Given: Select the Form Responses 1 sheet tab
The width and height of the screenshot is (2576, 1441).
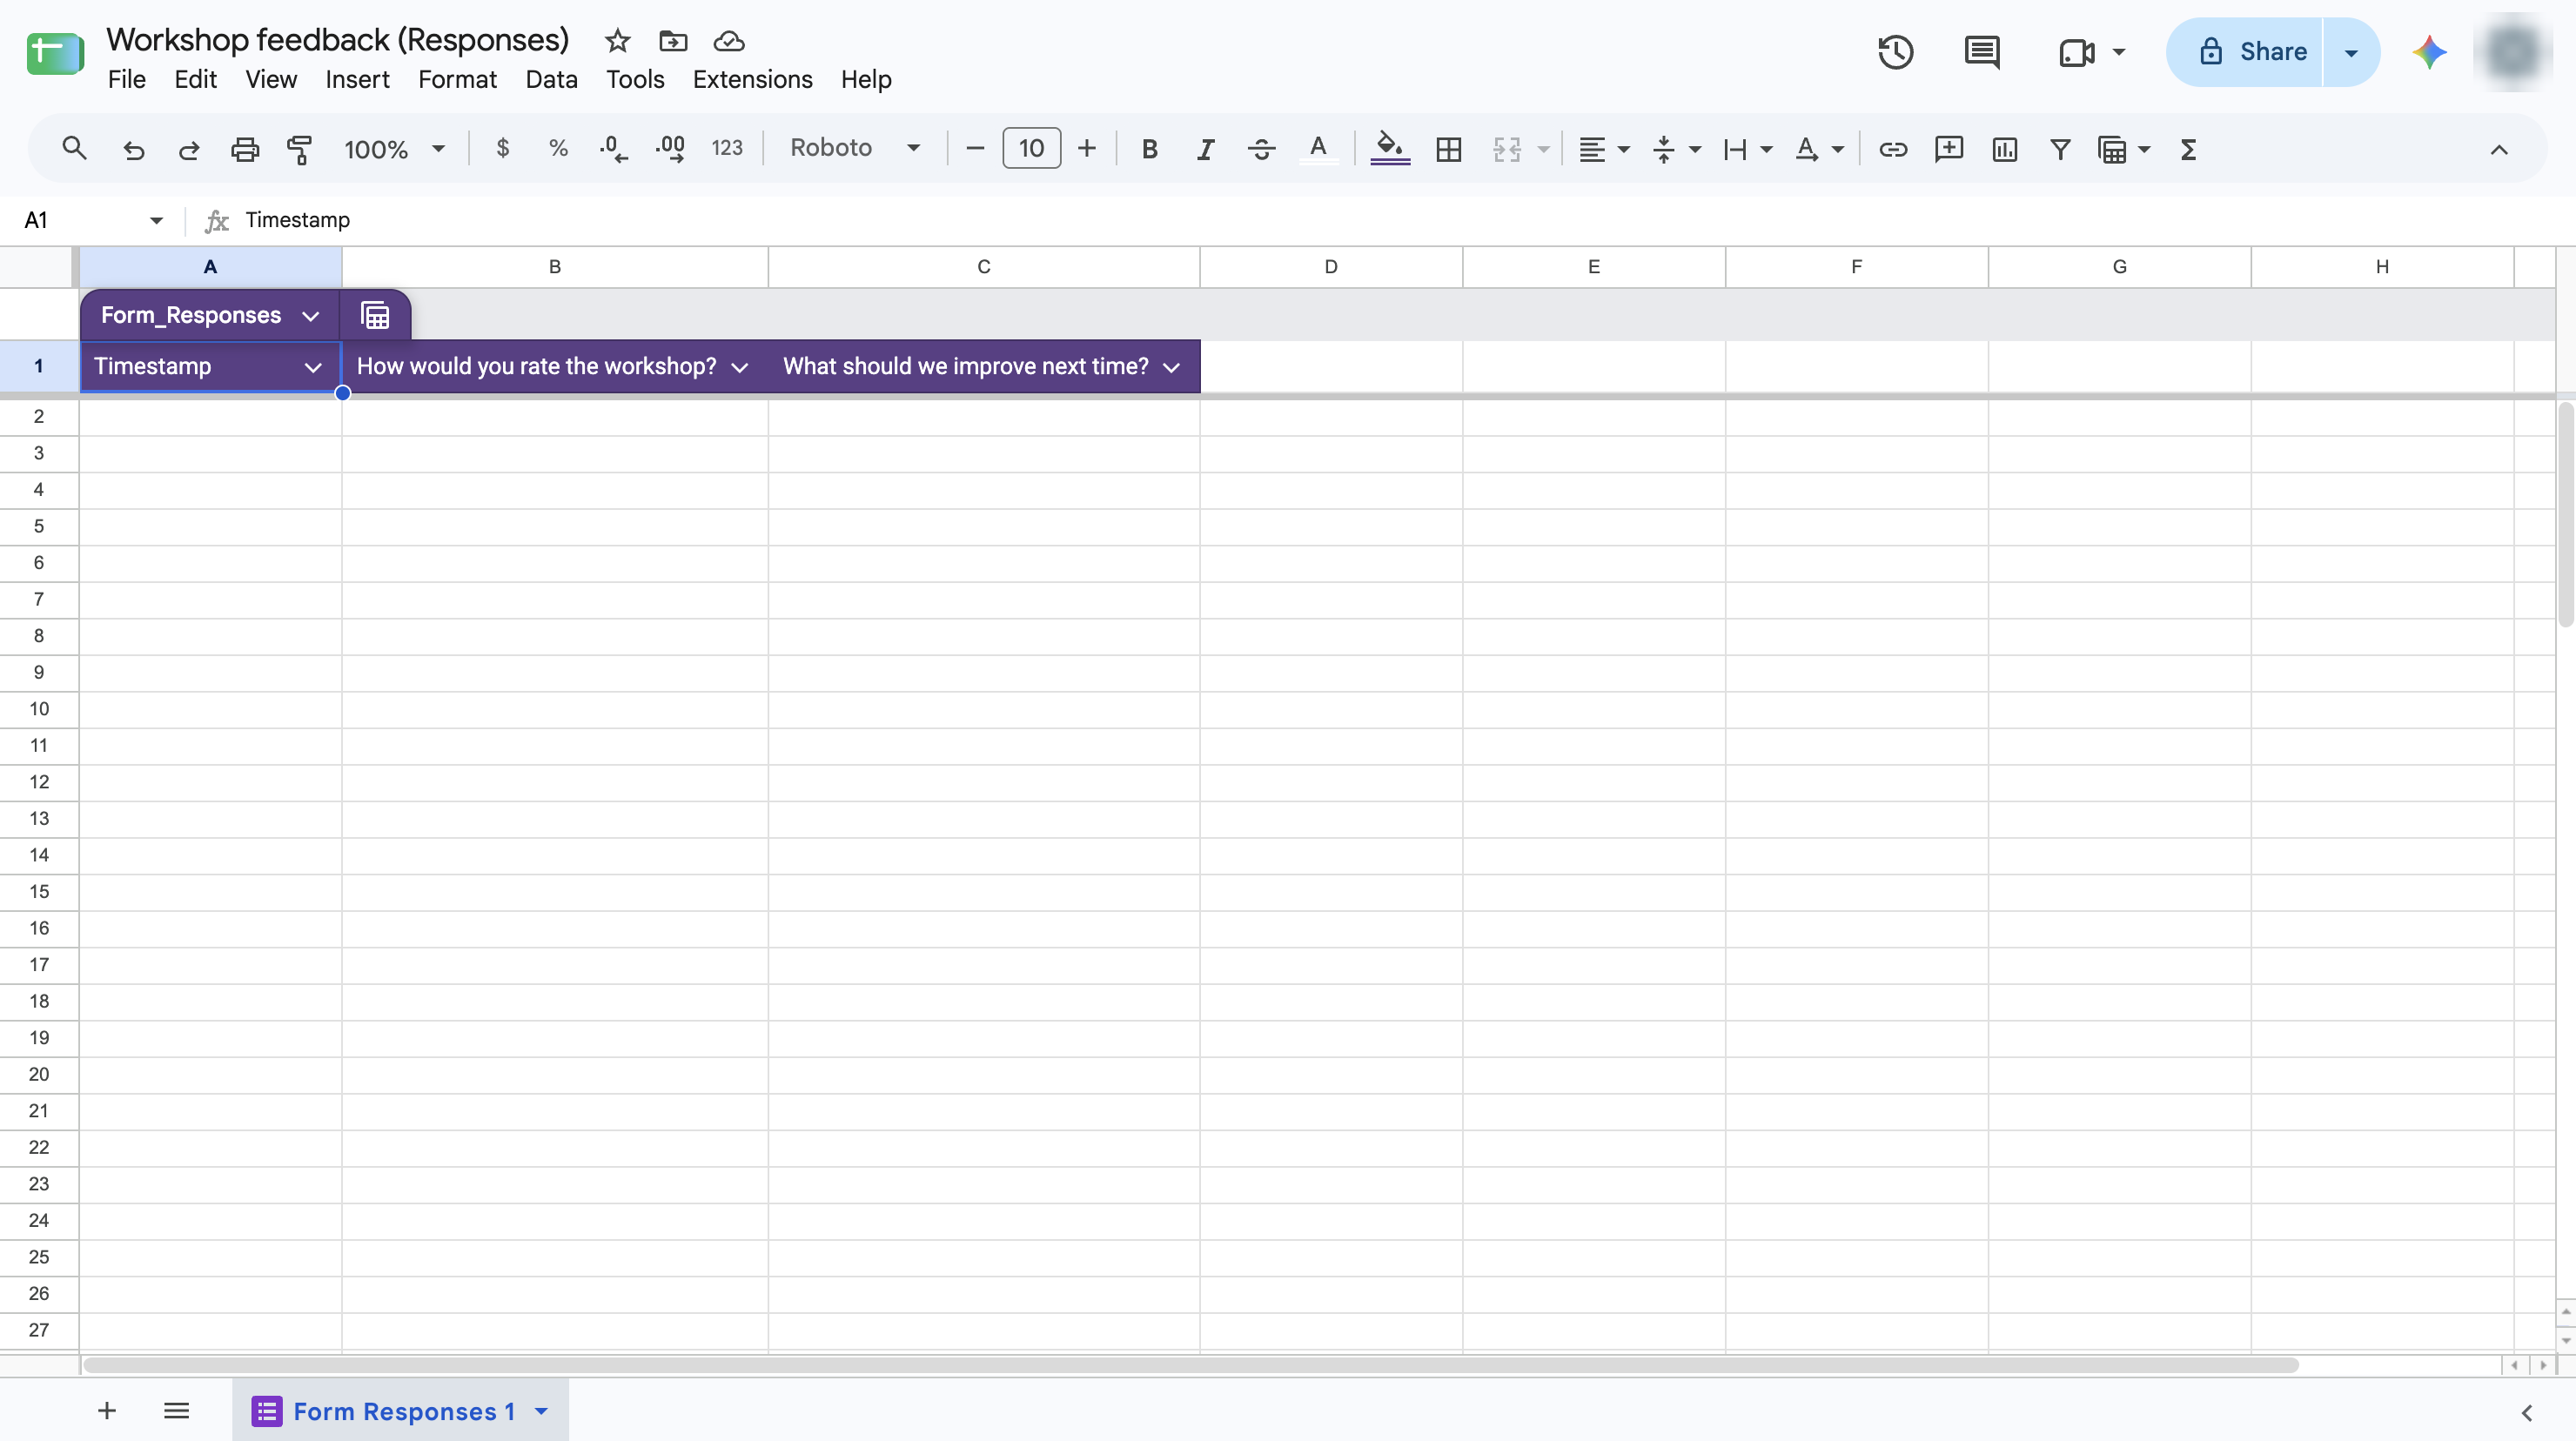Looking at the screenshot, I should click(400, 1411).
